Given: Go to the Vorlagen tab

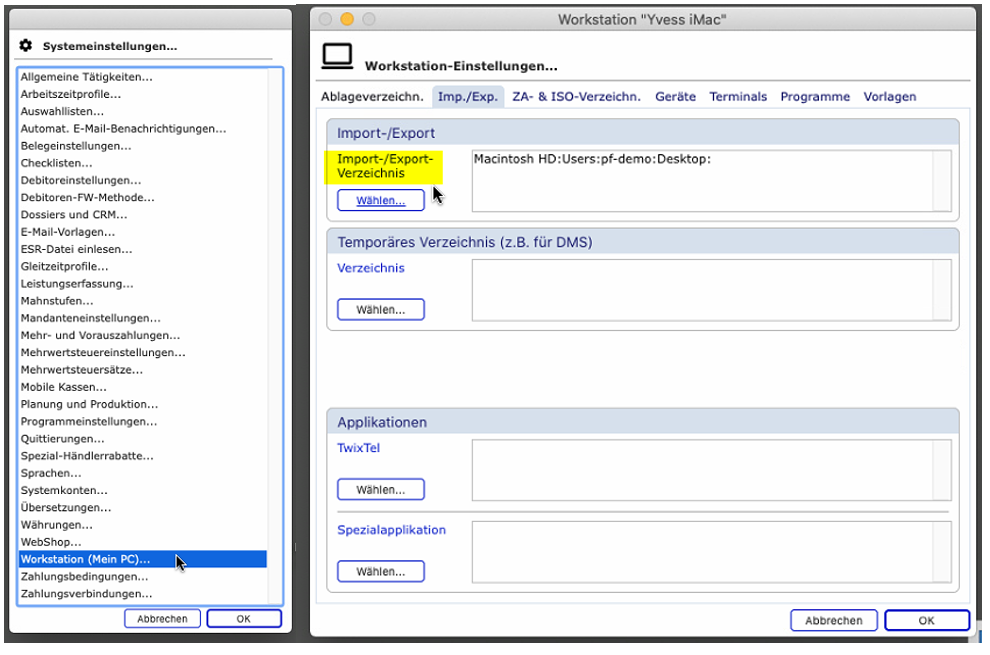Looking at the screenshot, I should [x=889, y=97].
